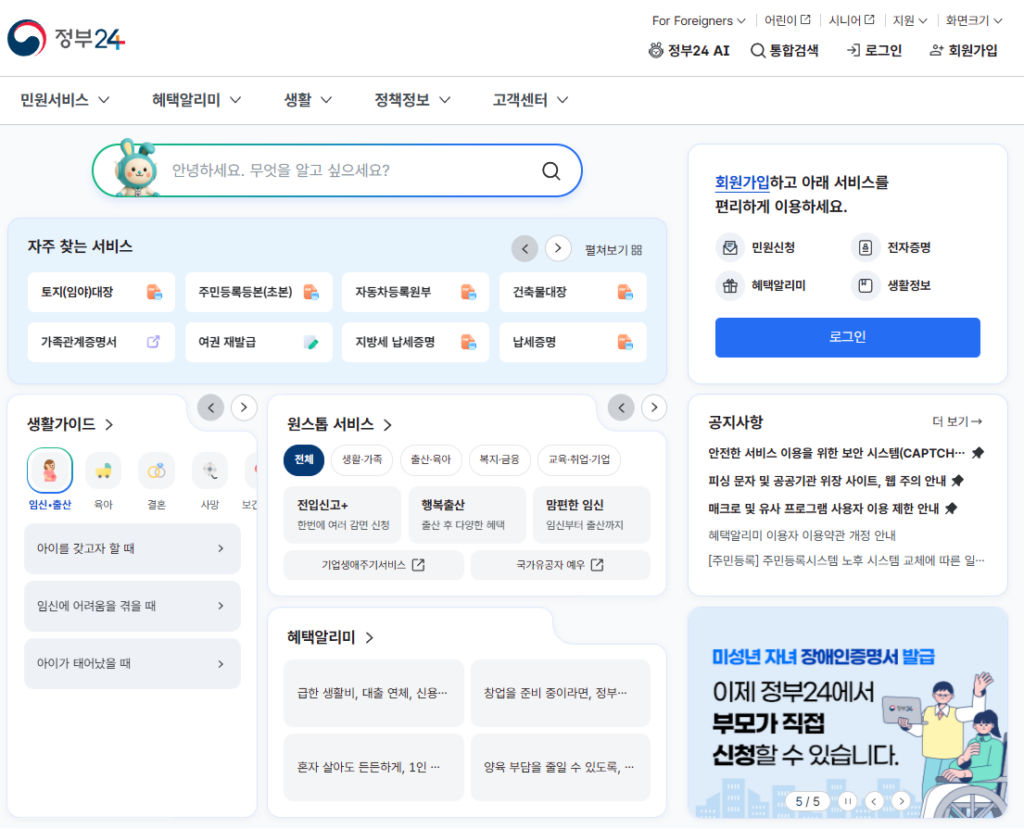Pause the banner slideshow
This screenshot has height=829, width=1024.
point(847,801)
